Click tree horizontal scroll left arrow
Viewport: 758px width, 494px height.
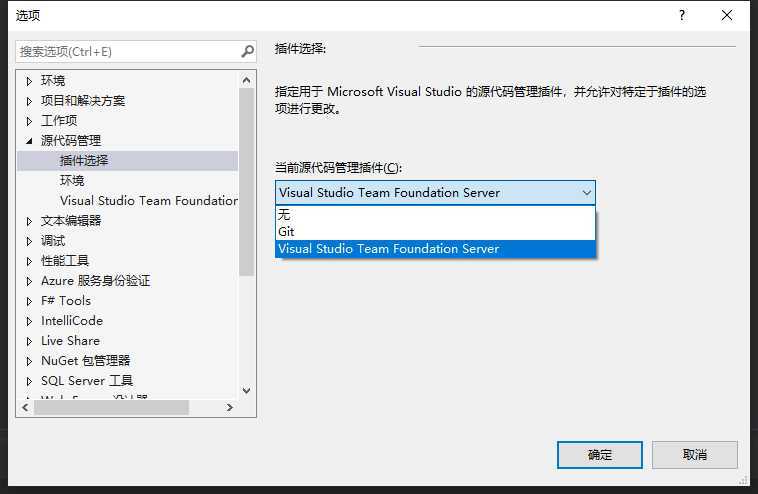[25, 408]
